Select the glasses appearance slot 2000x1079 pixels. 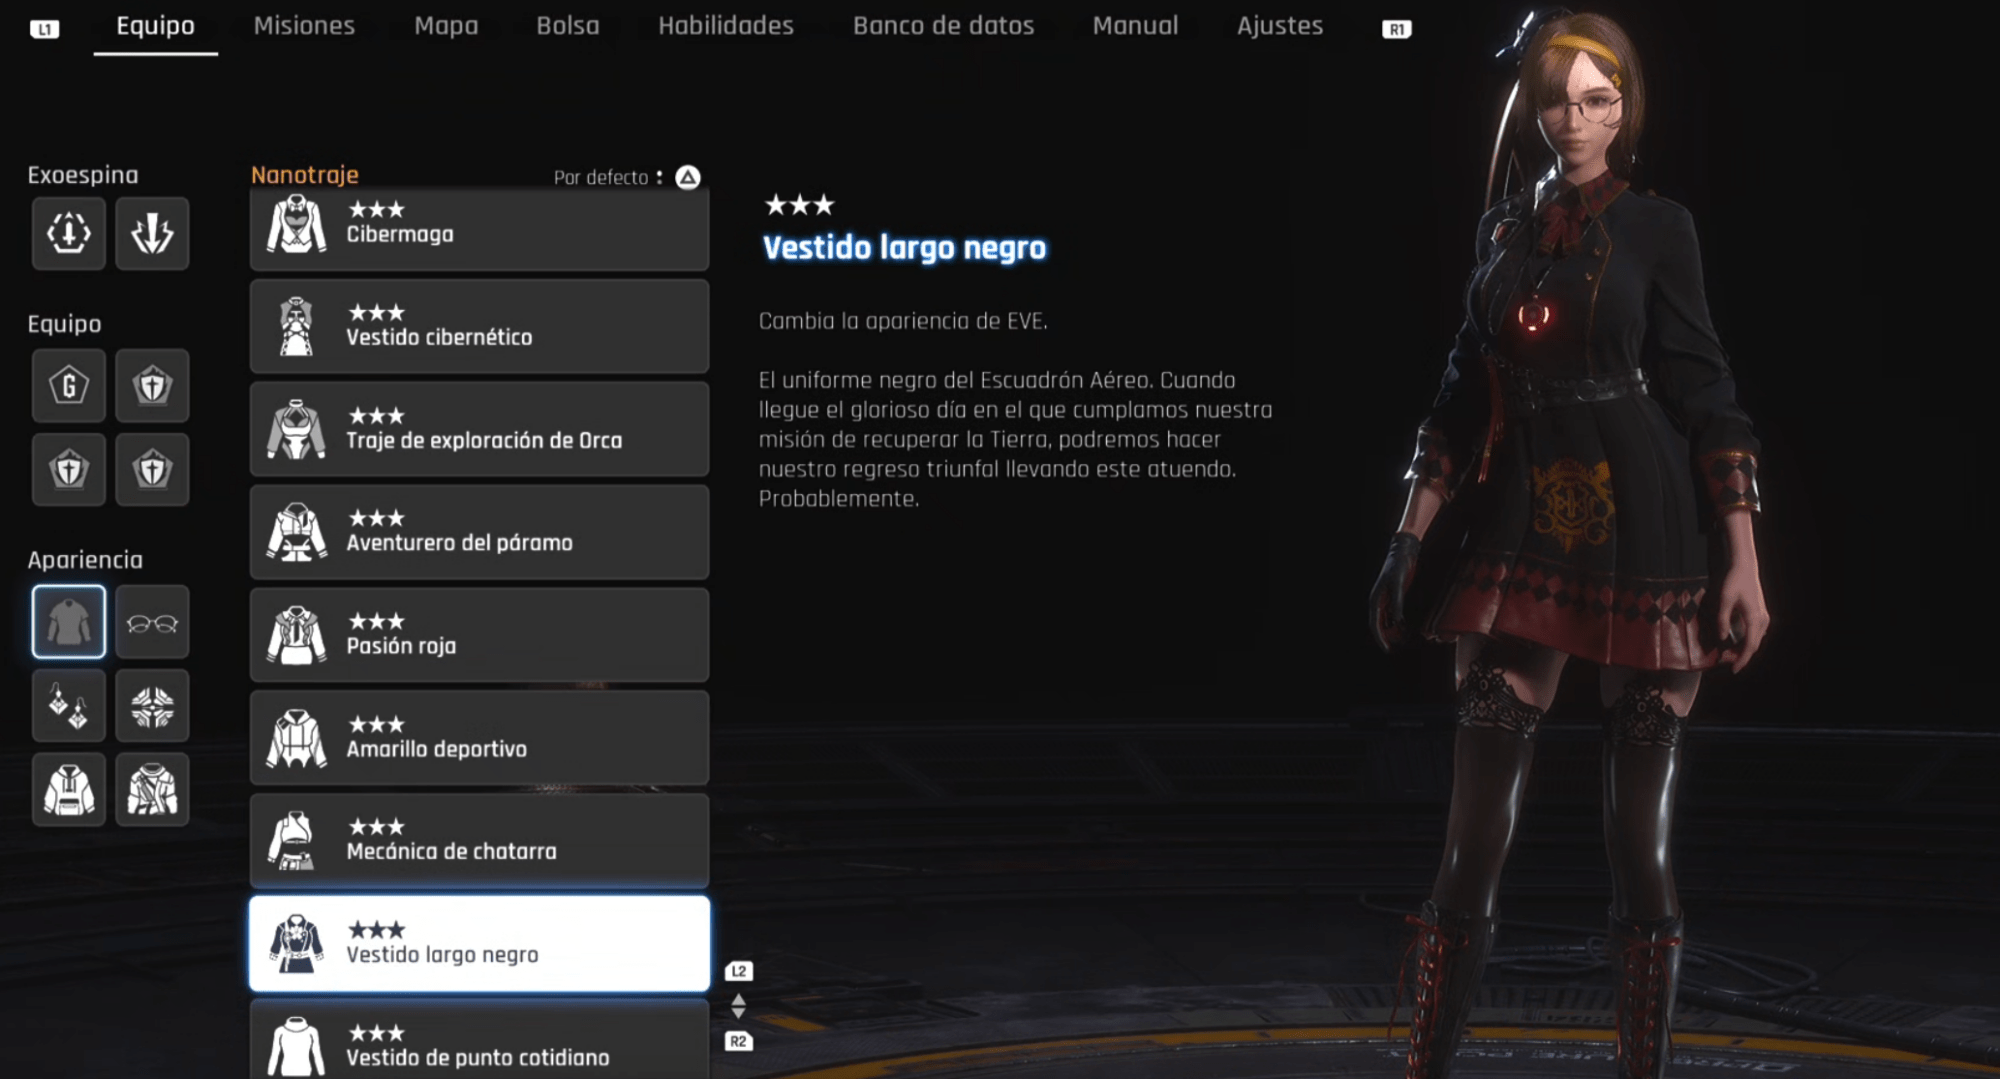152,622
